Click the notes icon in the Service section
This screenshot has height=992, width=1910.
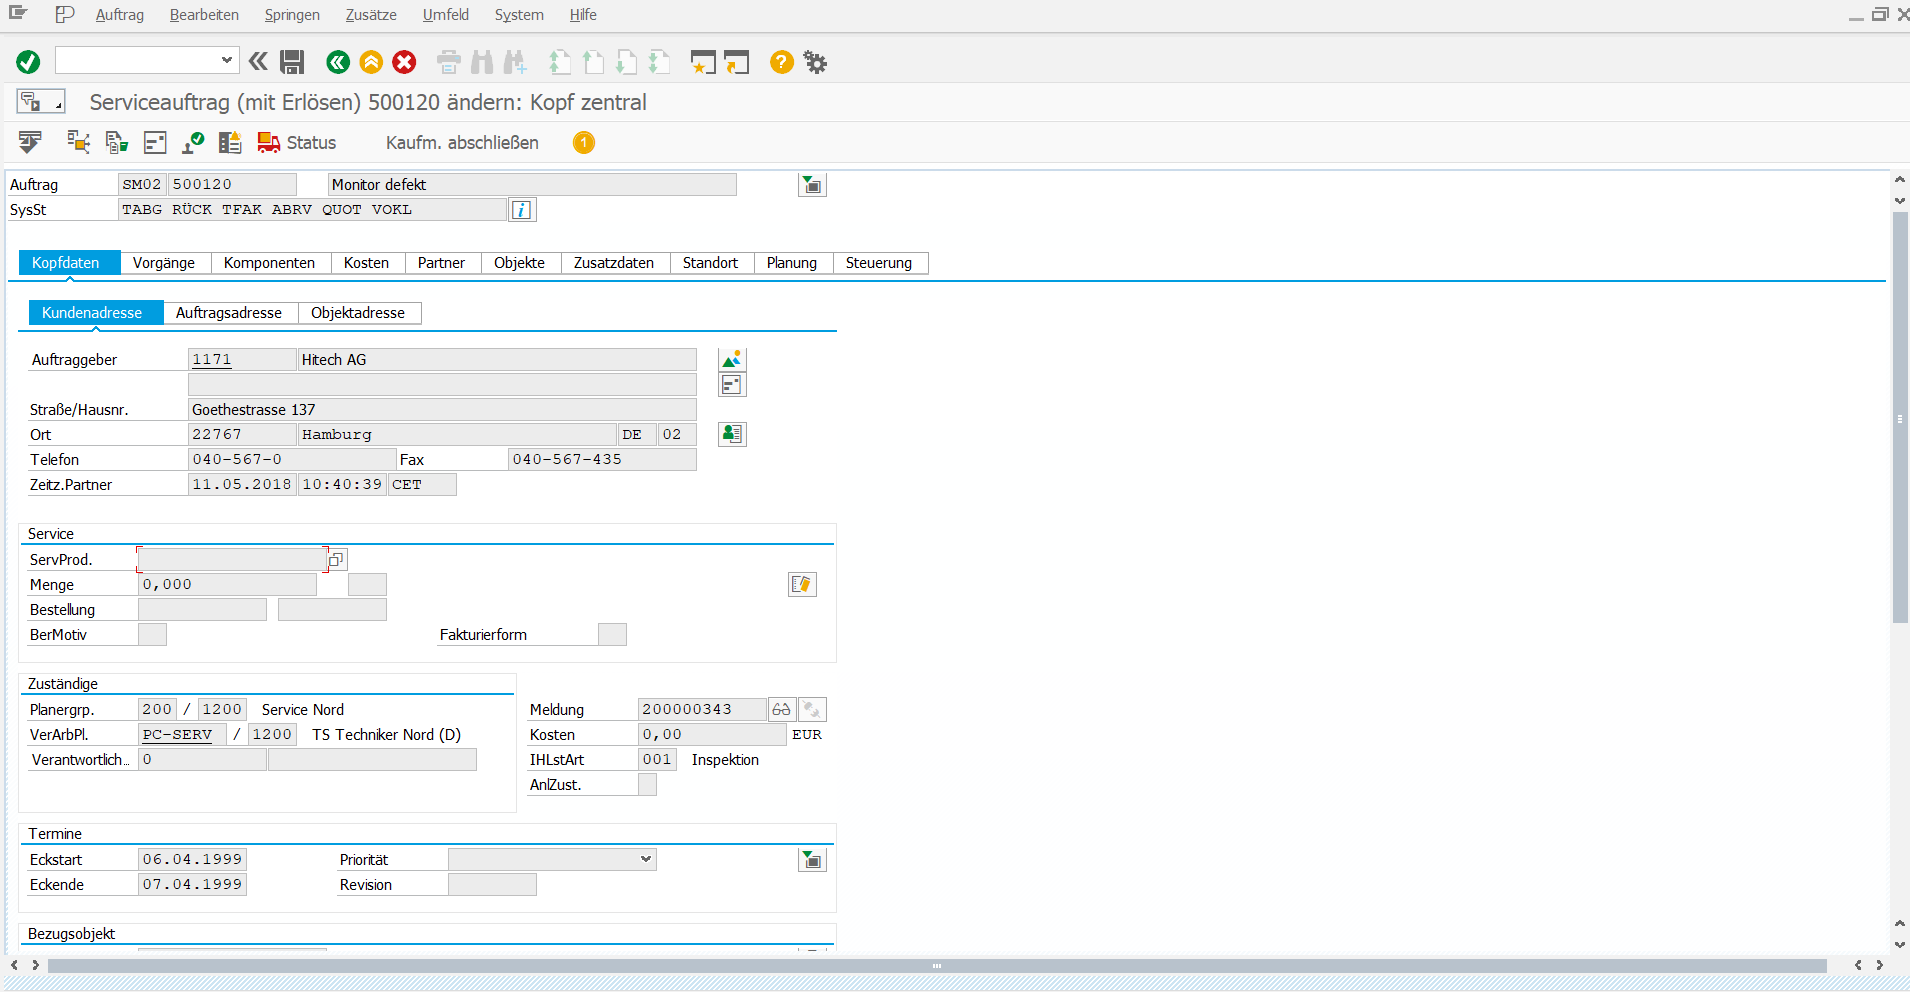coord(802,584)
